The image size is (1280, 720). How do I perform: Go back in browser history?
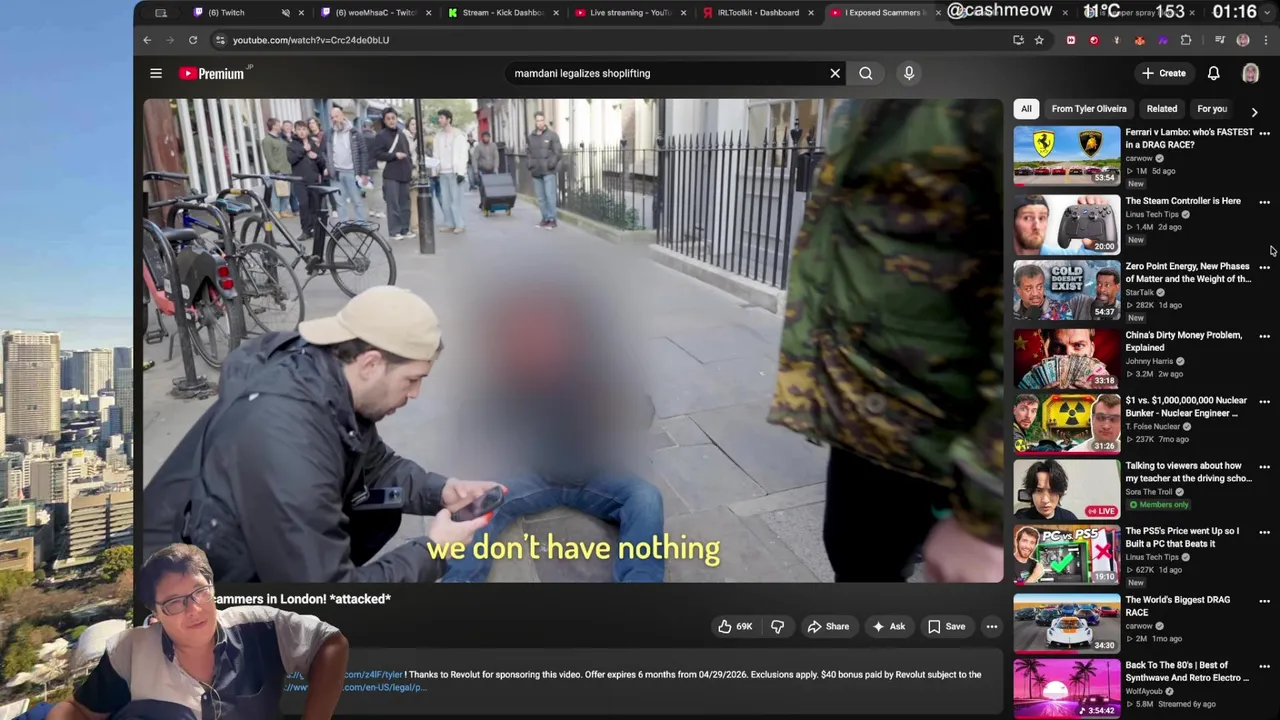147,40
